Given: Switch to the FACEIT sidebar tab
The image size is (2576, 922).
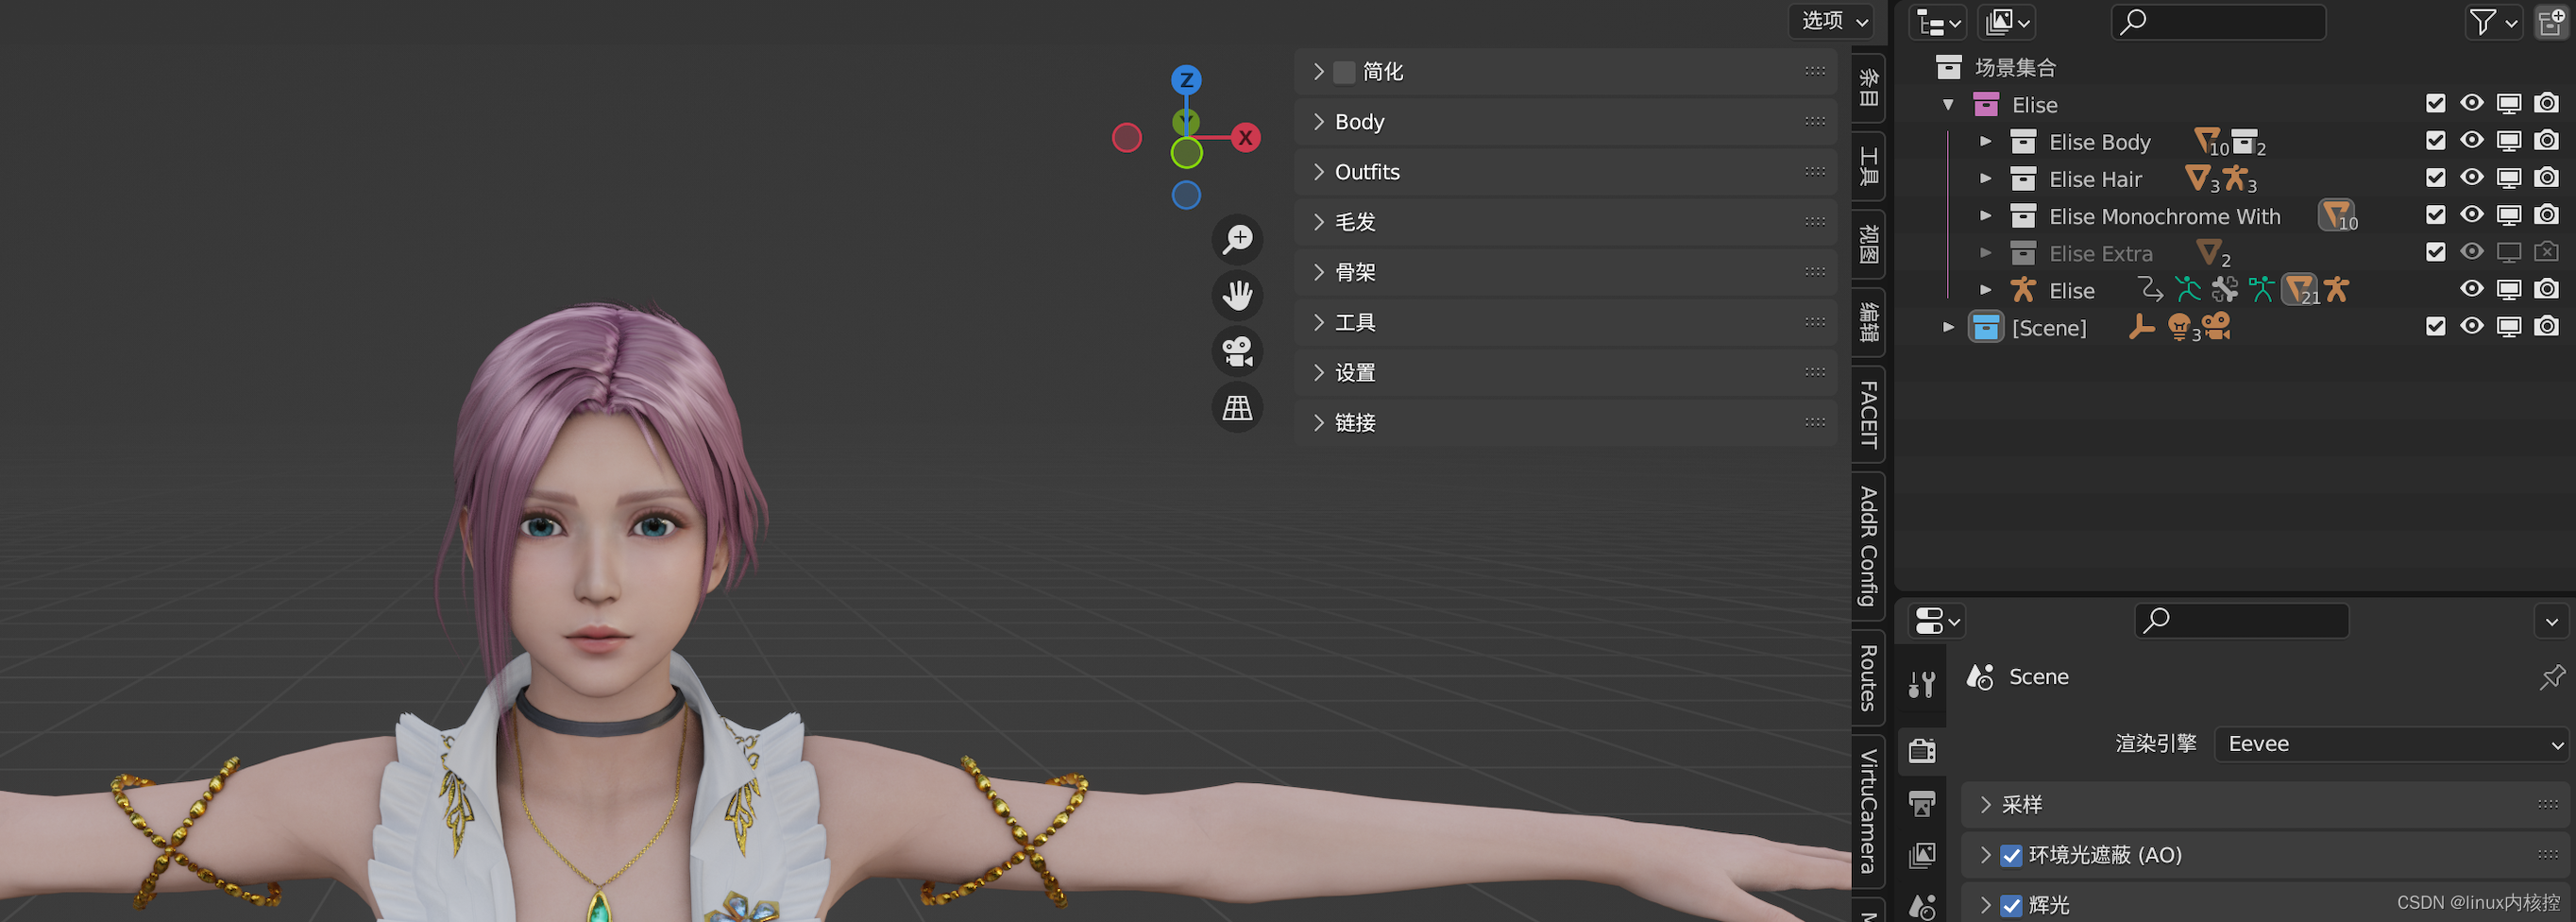Looking at the screenshot, I should 1868,415.
